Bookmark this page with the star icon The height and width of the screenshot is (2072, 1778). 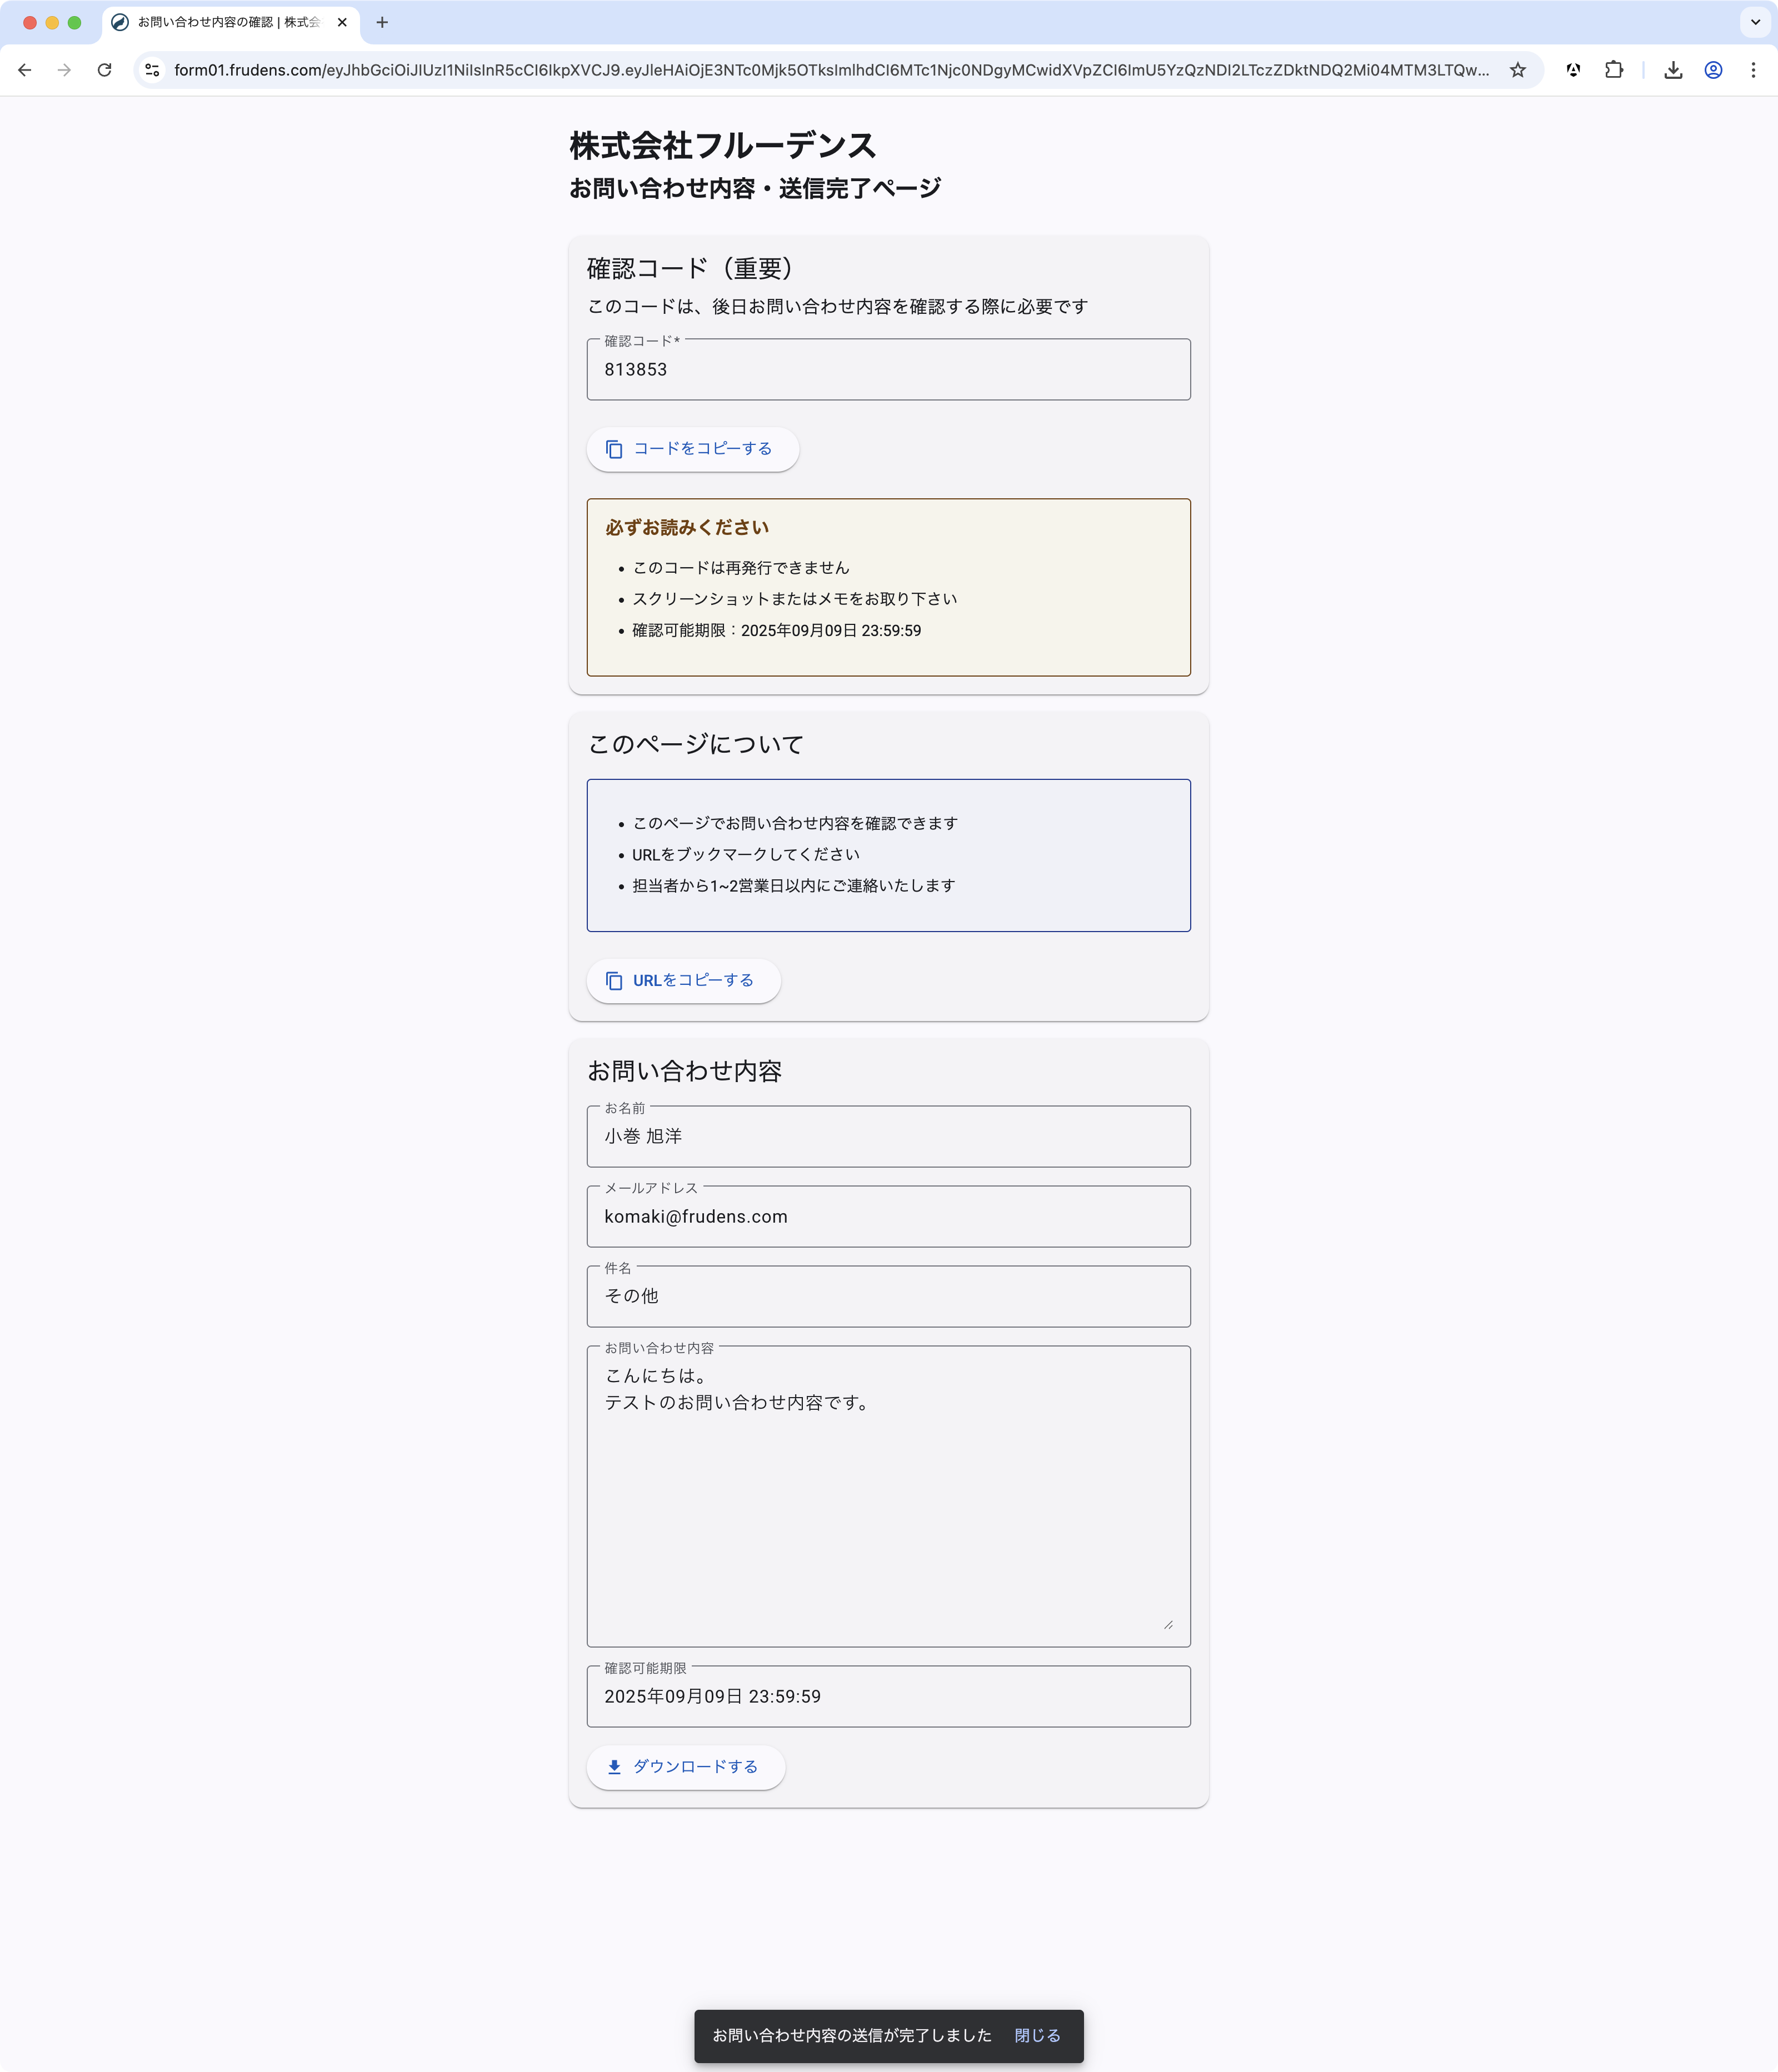click(x=1517, y=70)
